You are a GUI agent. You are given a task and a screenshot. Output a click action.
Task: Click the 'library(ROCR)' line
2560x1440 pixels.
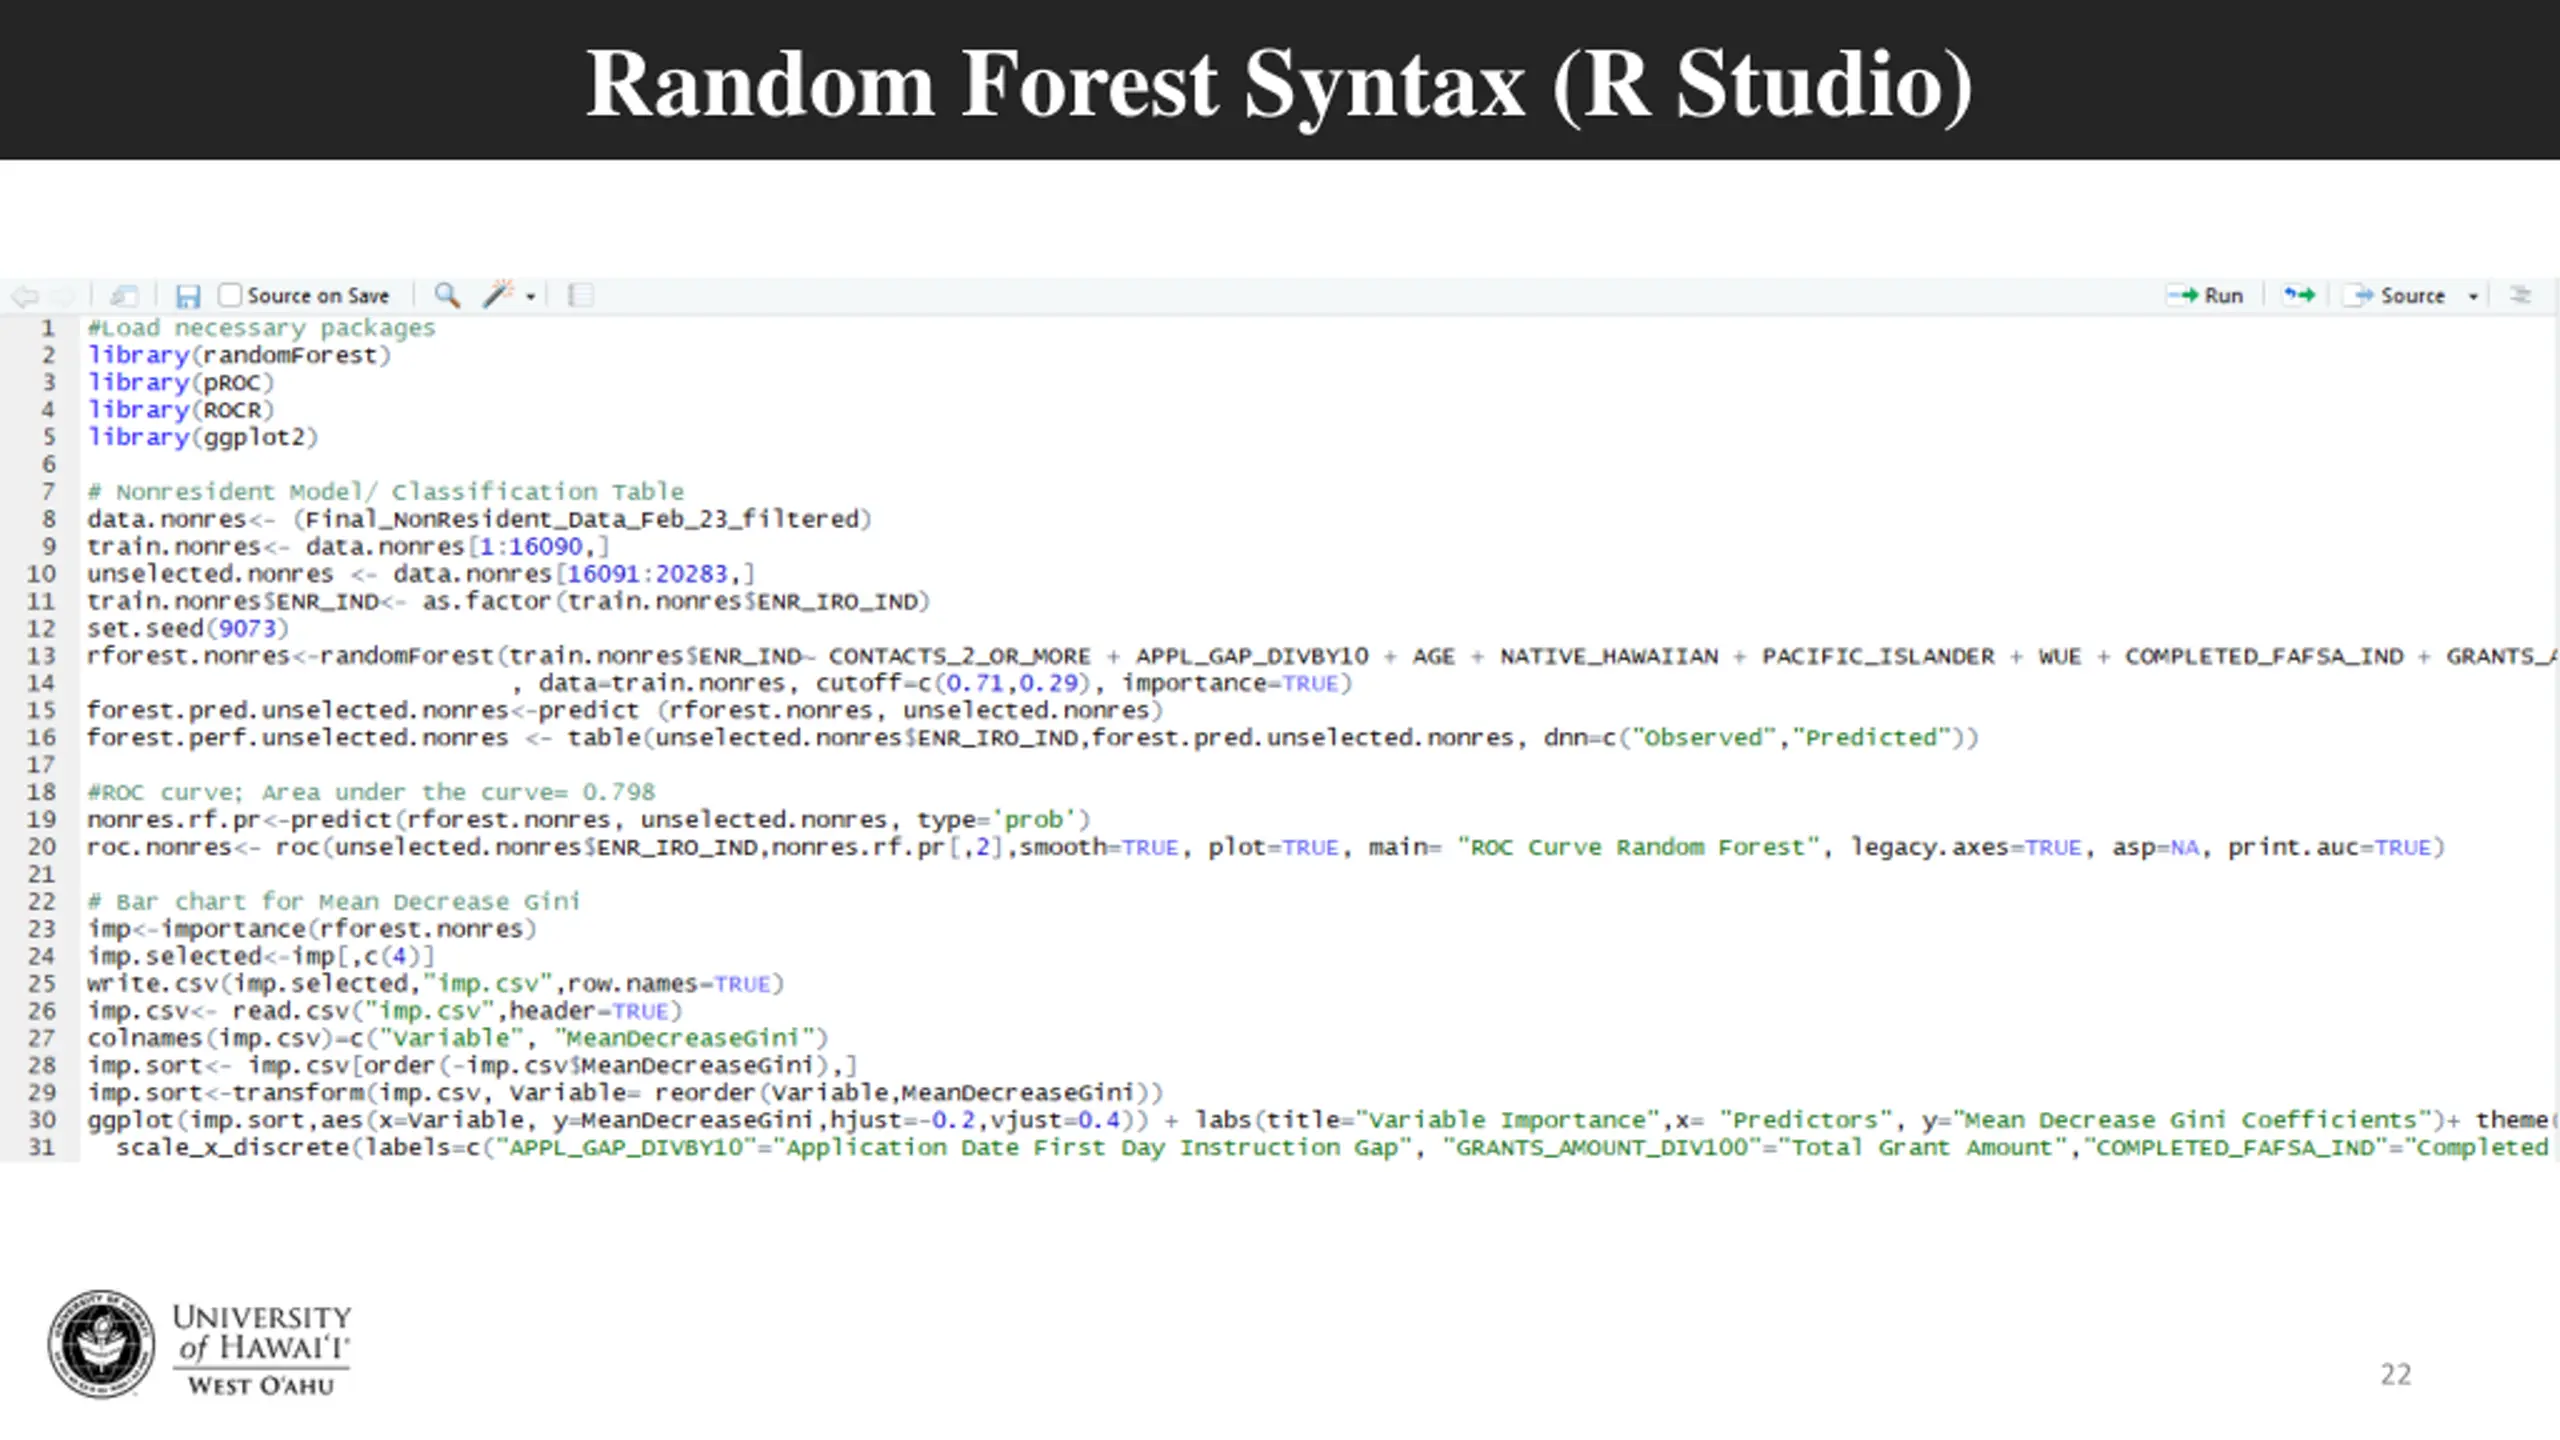(180, 410)
